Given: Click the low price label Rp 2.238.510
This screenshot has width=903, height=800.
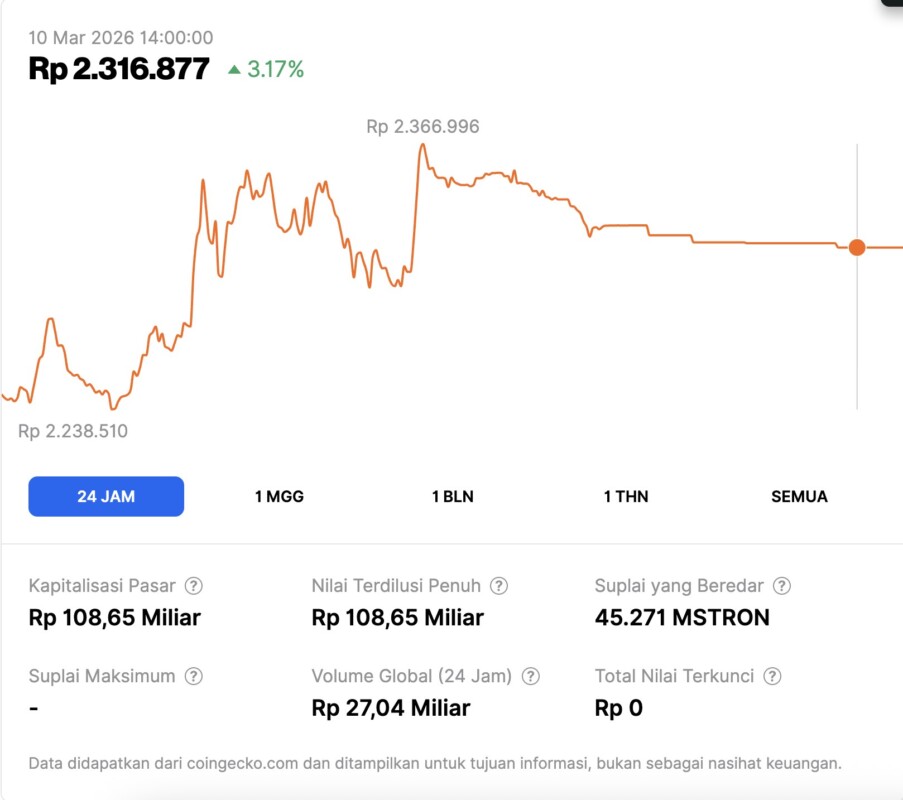Looking at the screenshot, I should click(x=73, y=431).
